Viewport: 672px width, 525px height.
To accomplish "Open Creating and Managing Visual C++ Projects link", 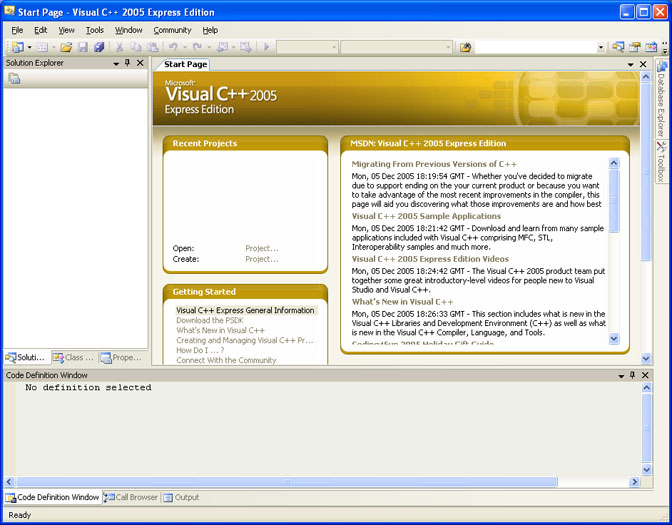I will (x=245, y=340).
